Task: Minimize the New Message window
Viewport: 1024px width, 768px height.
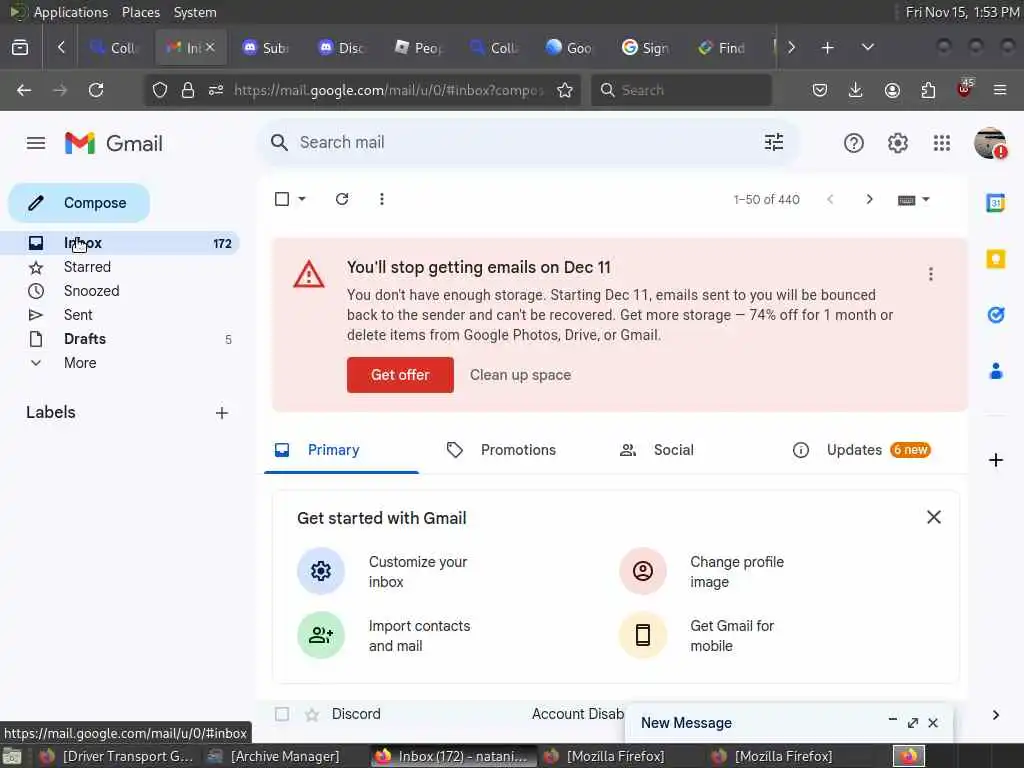Action: click(892, 720)
